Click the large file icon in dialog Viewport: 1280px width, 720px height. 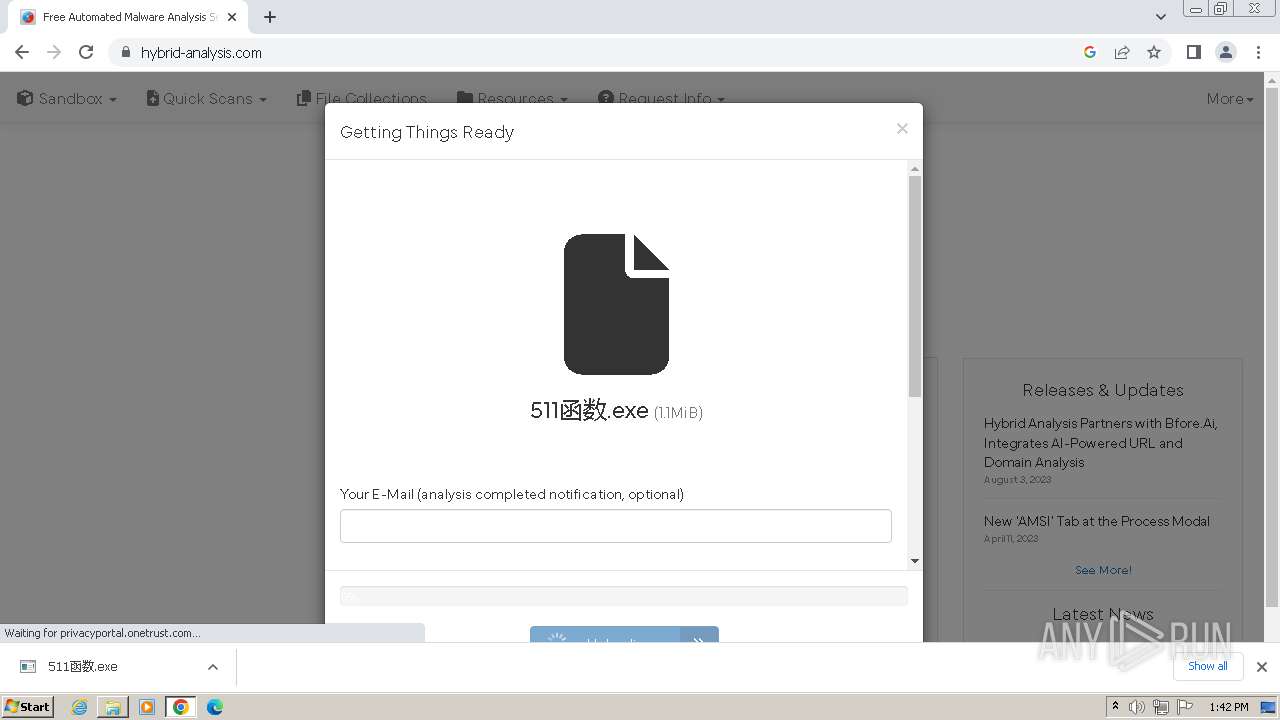[x=616, y=304]
